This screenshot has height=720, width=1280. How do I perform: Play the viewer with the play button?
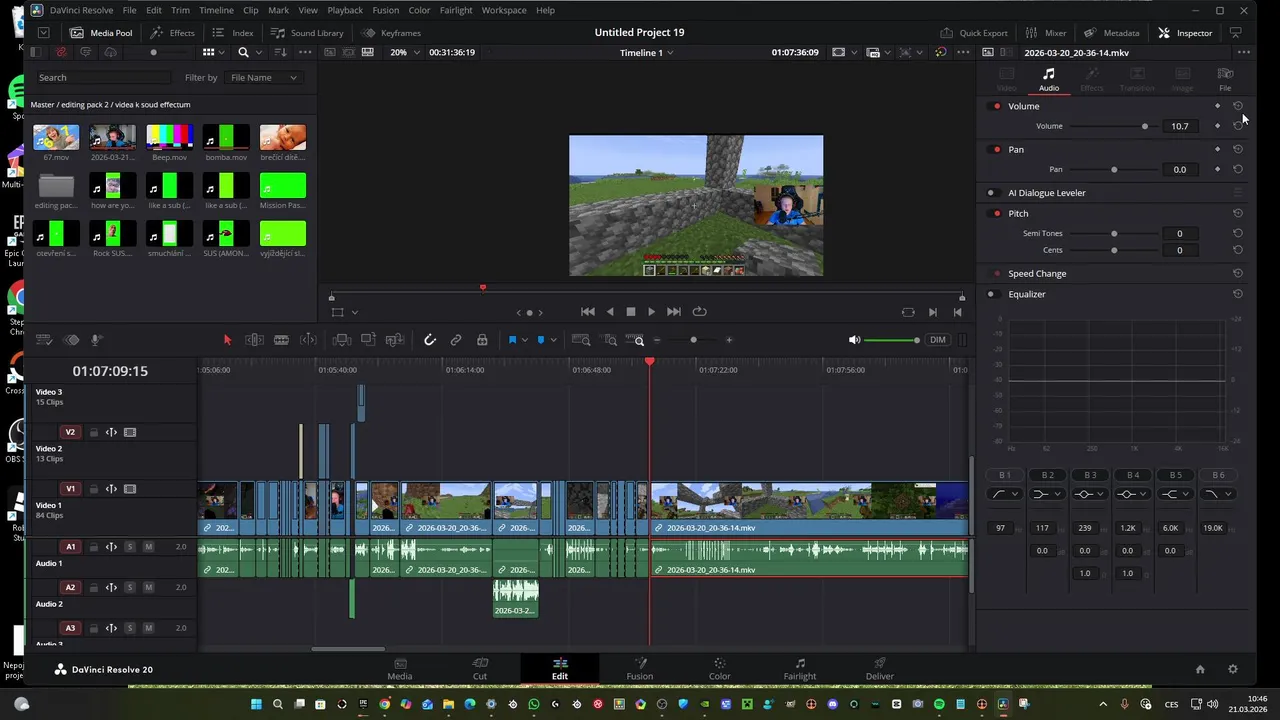pos(651,312)
